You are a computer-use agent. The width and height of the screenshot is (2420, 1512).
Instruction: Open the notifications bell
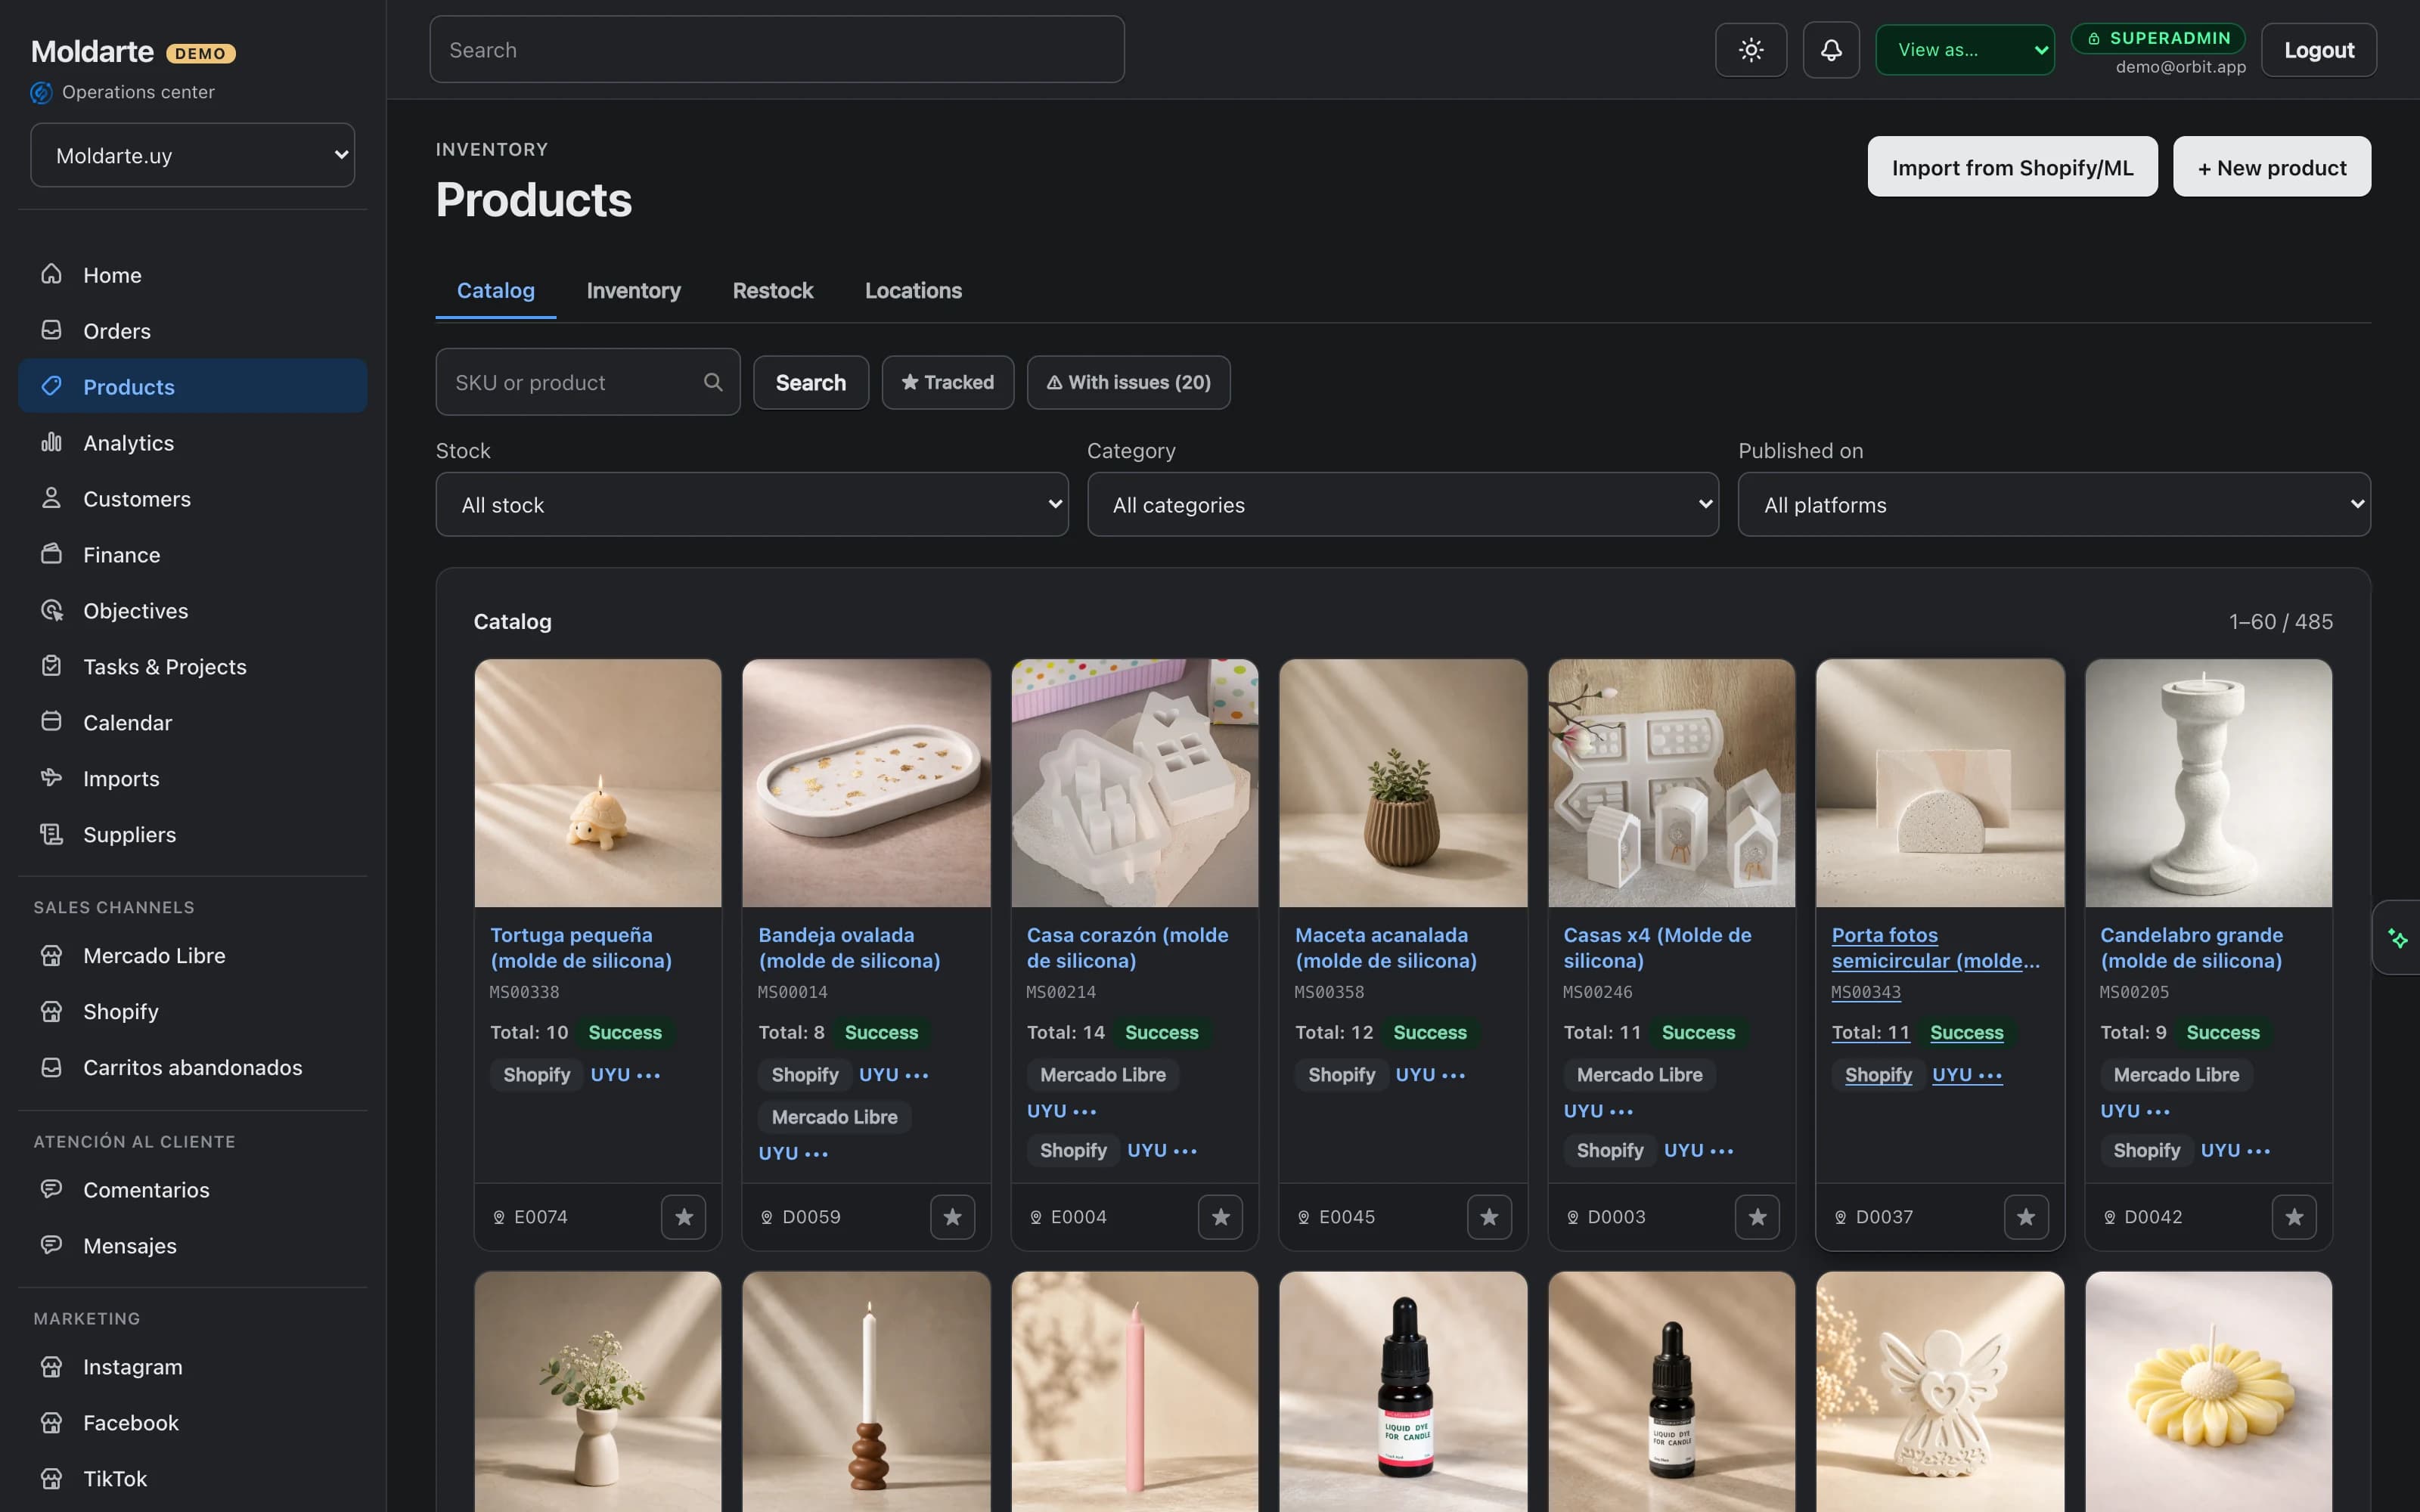(x=1831, y=50)
